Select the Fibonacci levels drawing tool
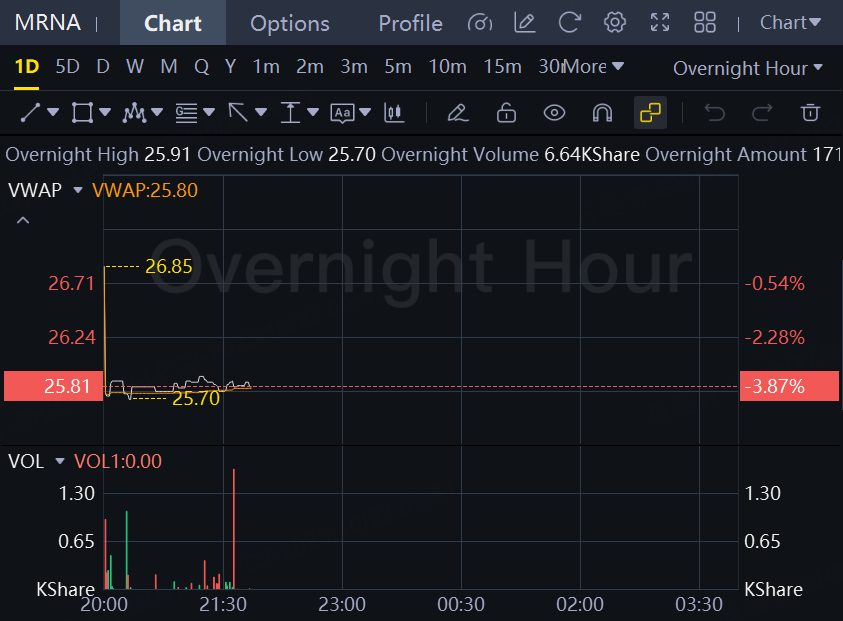 pyautogui.click(x=186, y=113)
